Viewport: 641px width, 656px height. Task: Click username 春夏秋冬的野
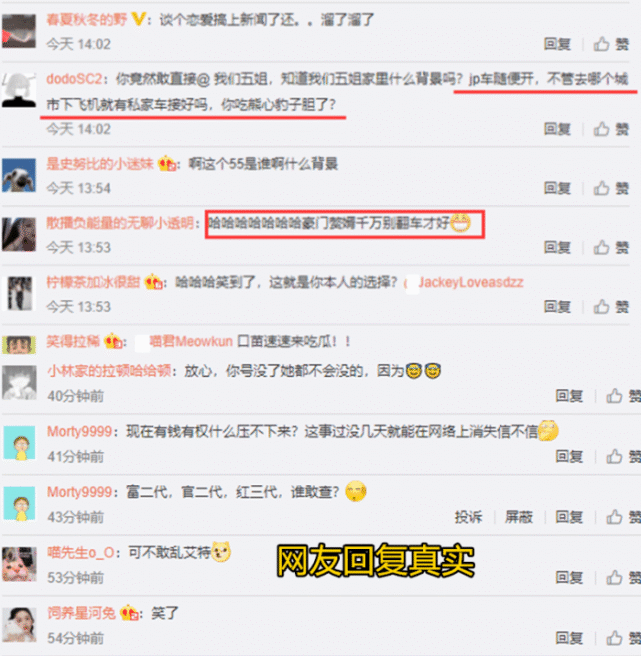[87, 19]
